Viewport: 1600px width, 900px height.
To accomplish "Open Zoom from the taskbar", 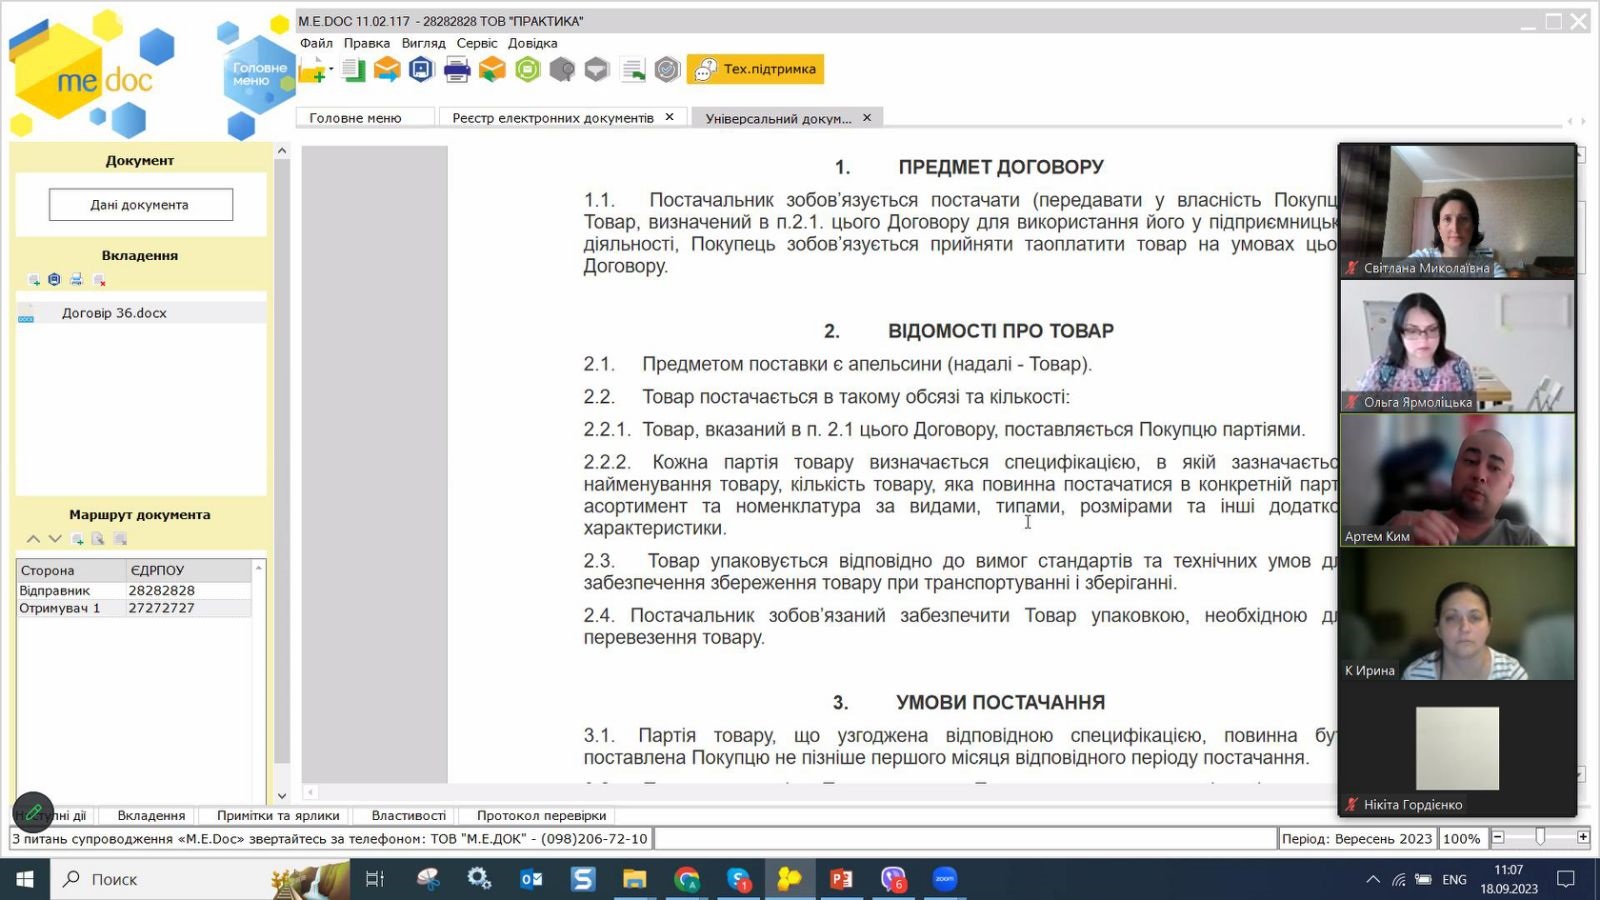I will coord(945,879).
